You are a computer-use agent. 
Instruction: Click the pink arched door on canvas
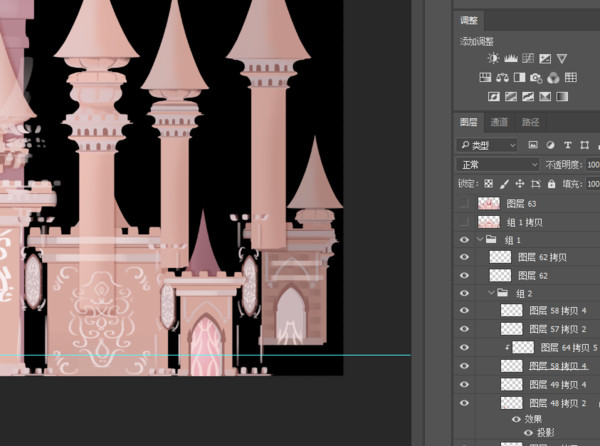coord(206,345)
